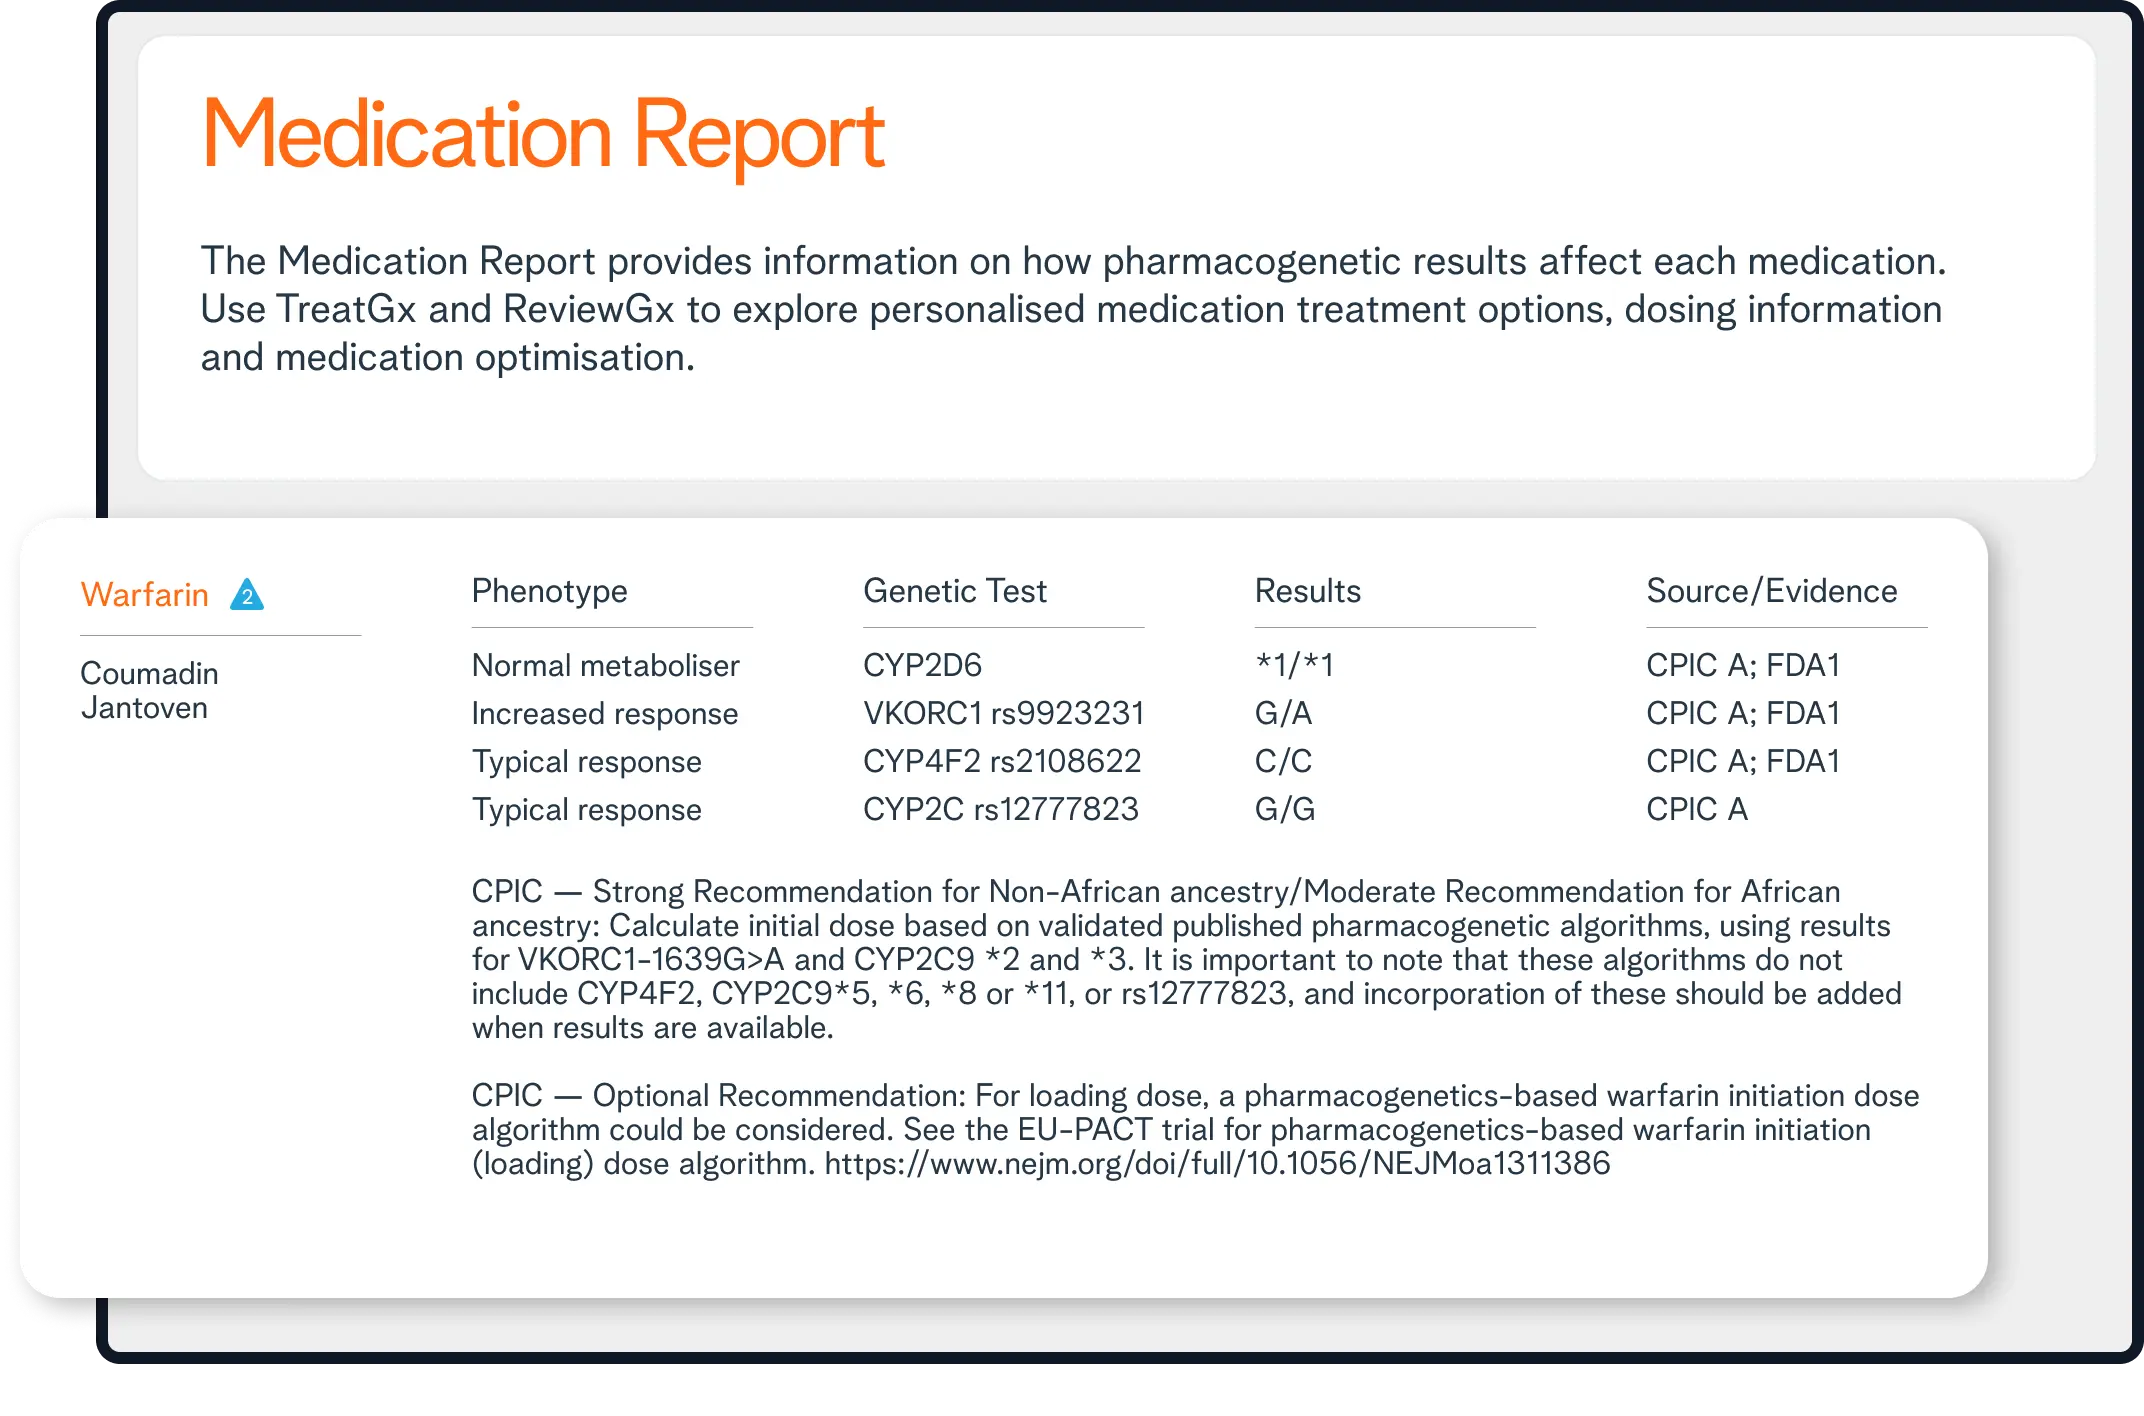Click the Phenotype column header

click(549, 591)
